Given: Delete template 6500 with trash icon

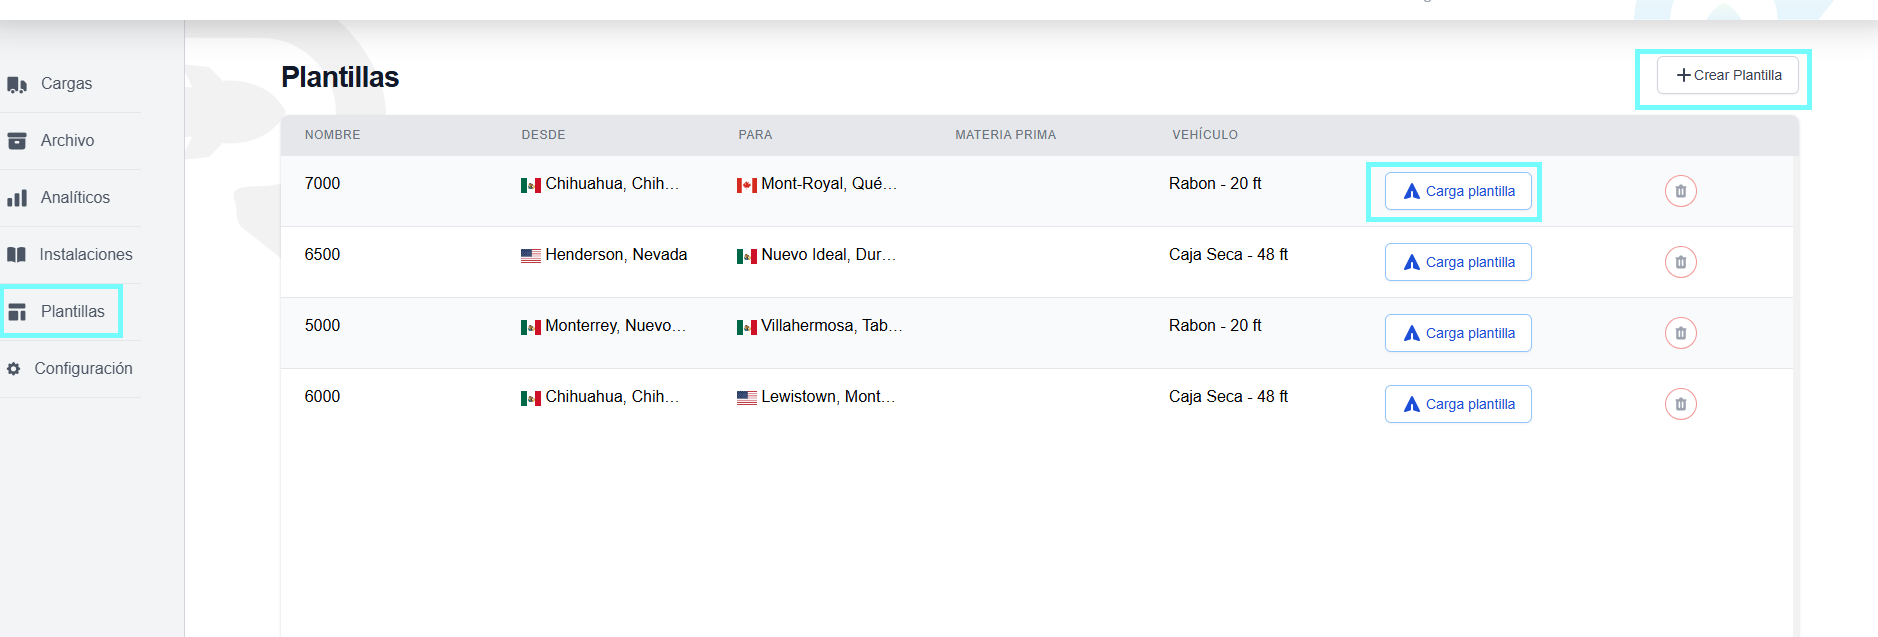Looking at the screenshot, I should (x=1680, y=262).
